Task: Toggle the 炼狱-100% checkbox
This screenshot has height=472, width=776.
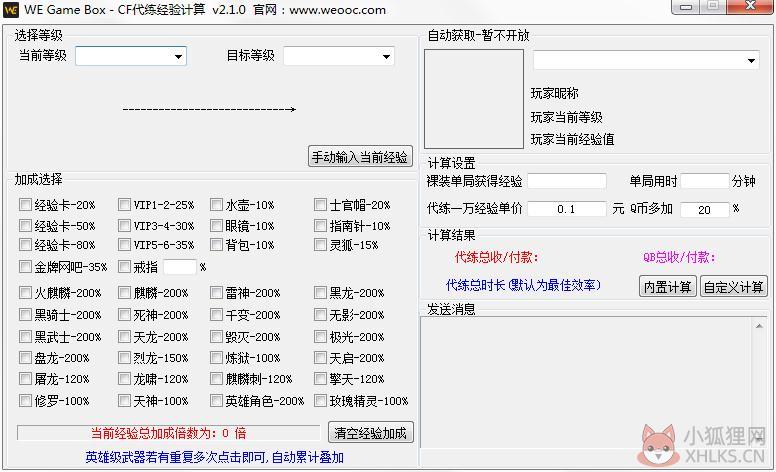Action: tap(216, 357)
